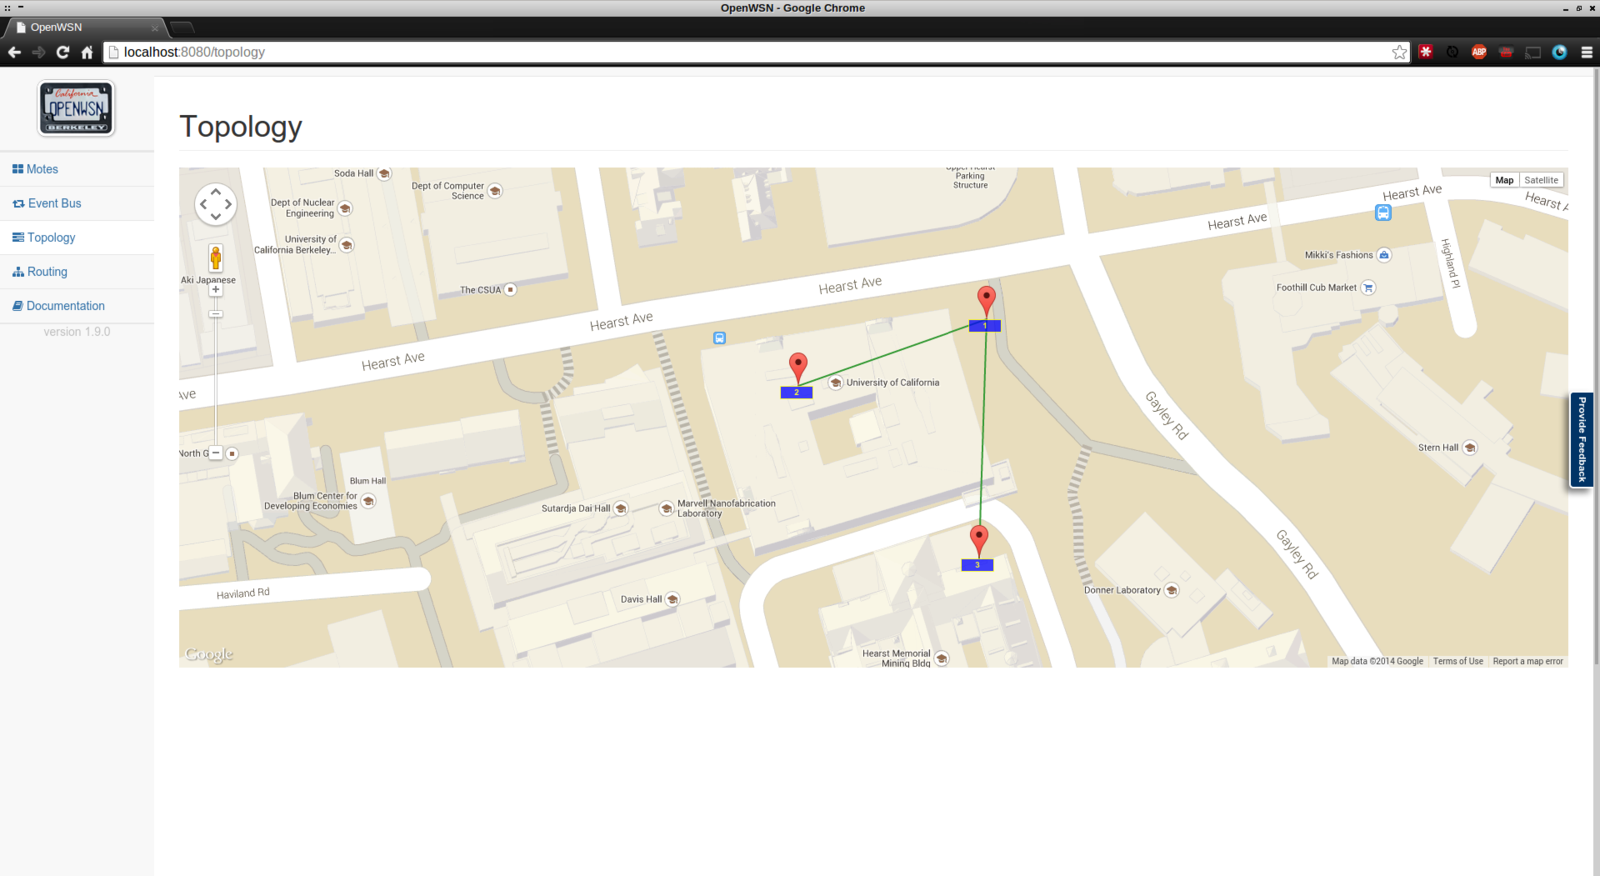Click the Davis Hall place icon
The height and width of the screenshot is (876, 1600).
point(673,599)
